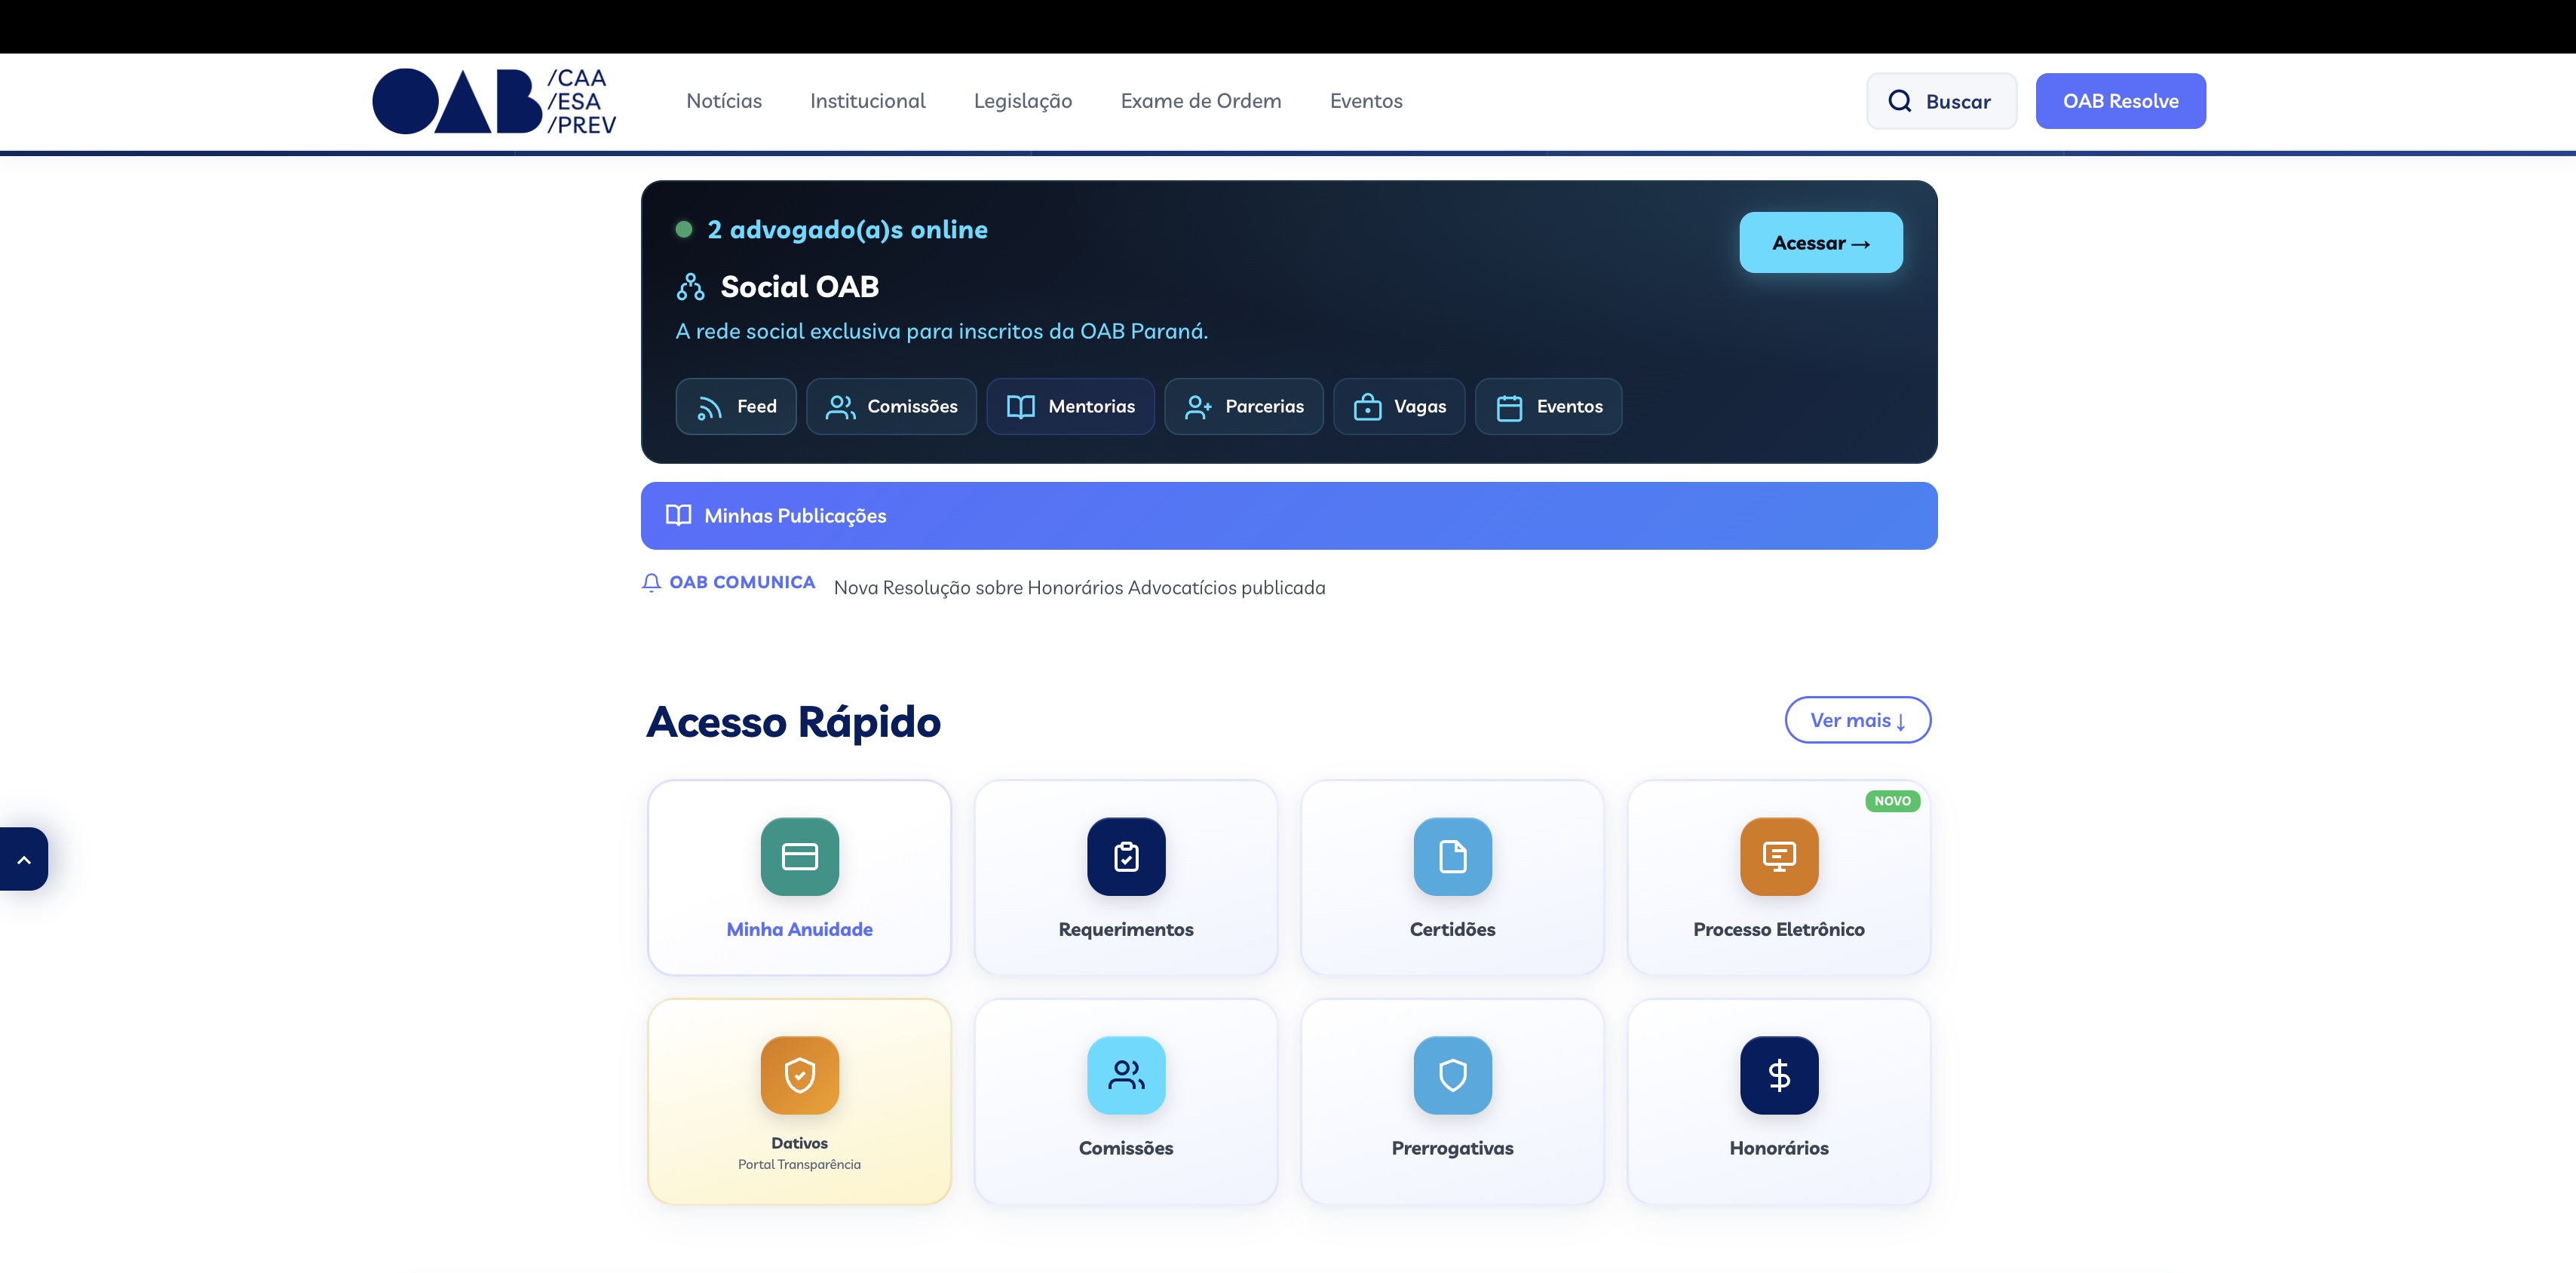Image resolution: width=2576 pixels, height=1273 pixels.
Task: Click the Requerimentos clipboard icon
Action: (x=1126, y=856)
